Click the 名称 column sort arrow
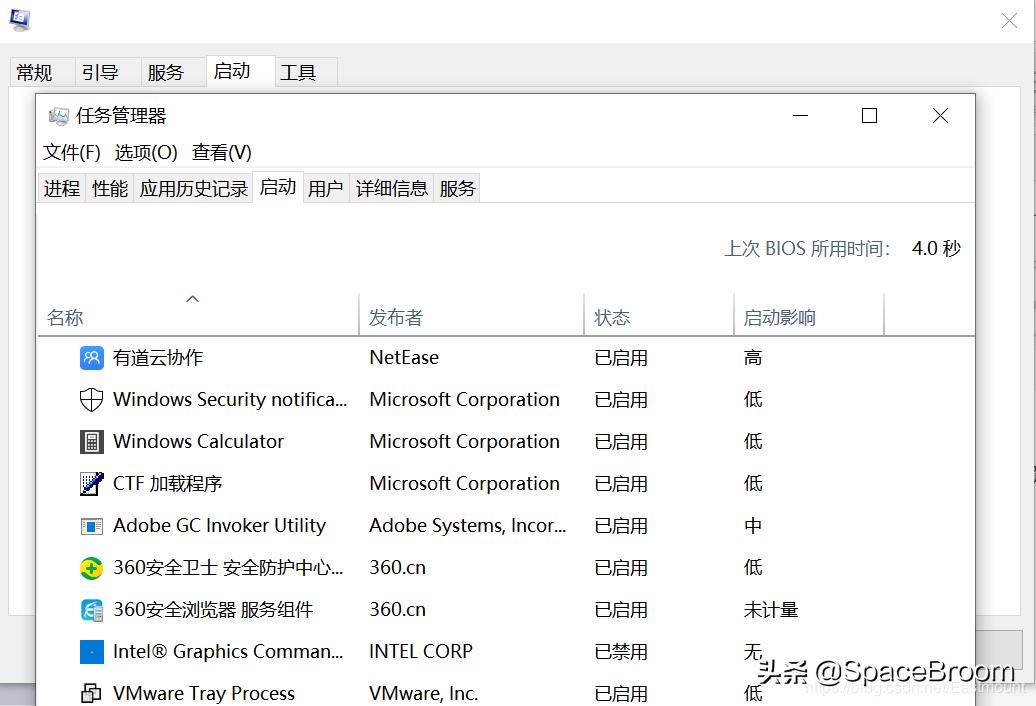The width and height of the screenshot is (1036, 706). tap(192, 298)
